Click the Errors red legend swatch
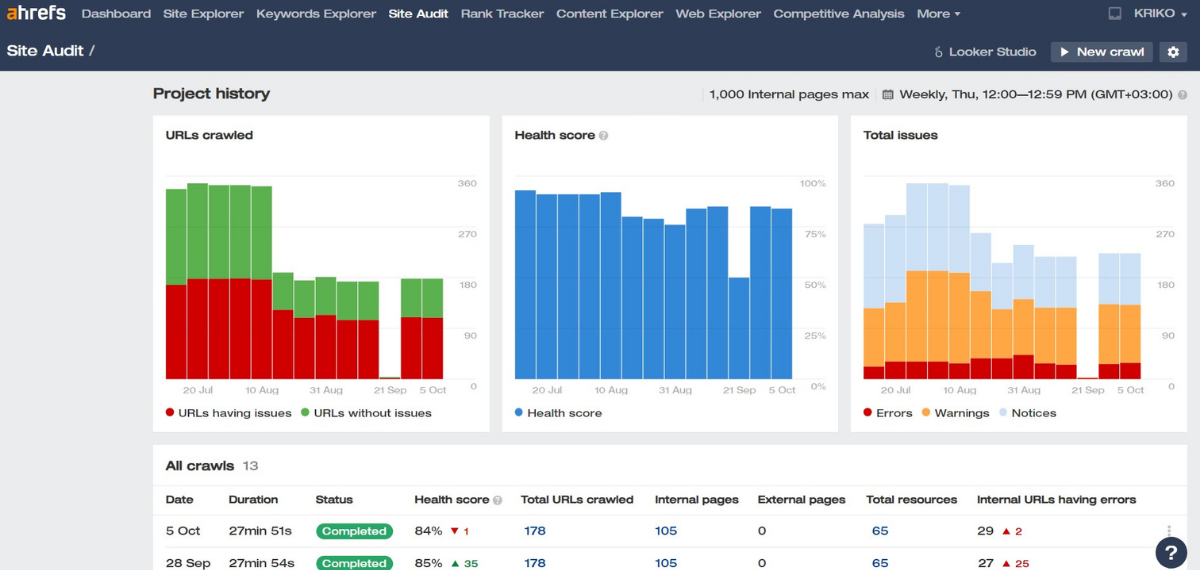Viewport: 1200px width, 570px height. 868,413
